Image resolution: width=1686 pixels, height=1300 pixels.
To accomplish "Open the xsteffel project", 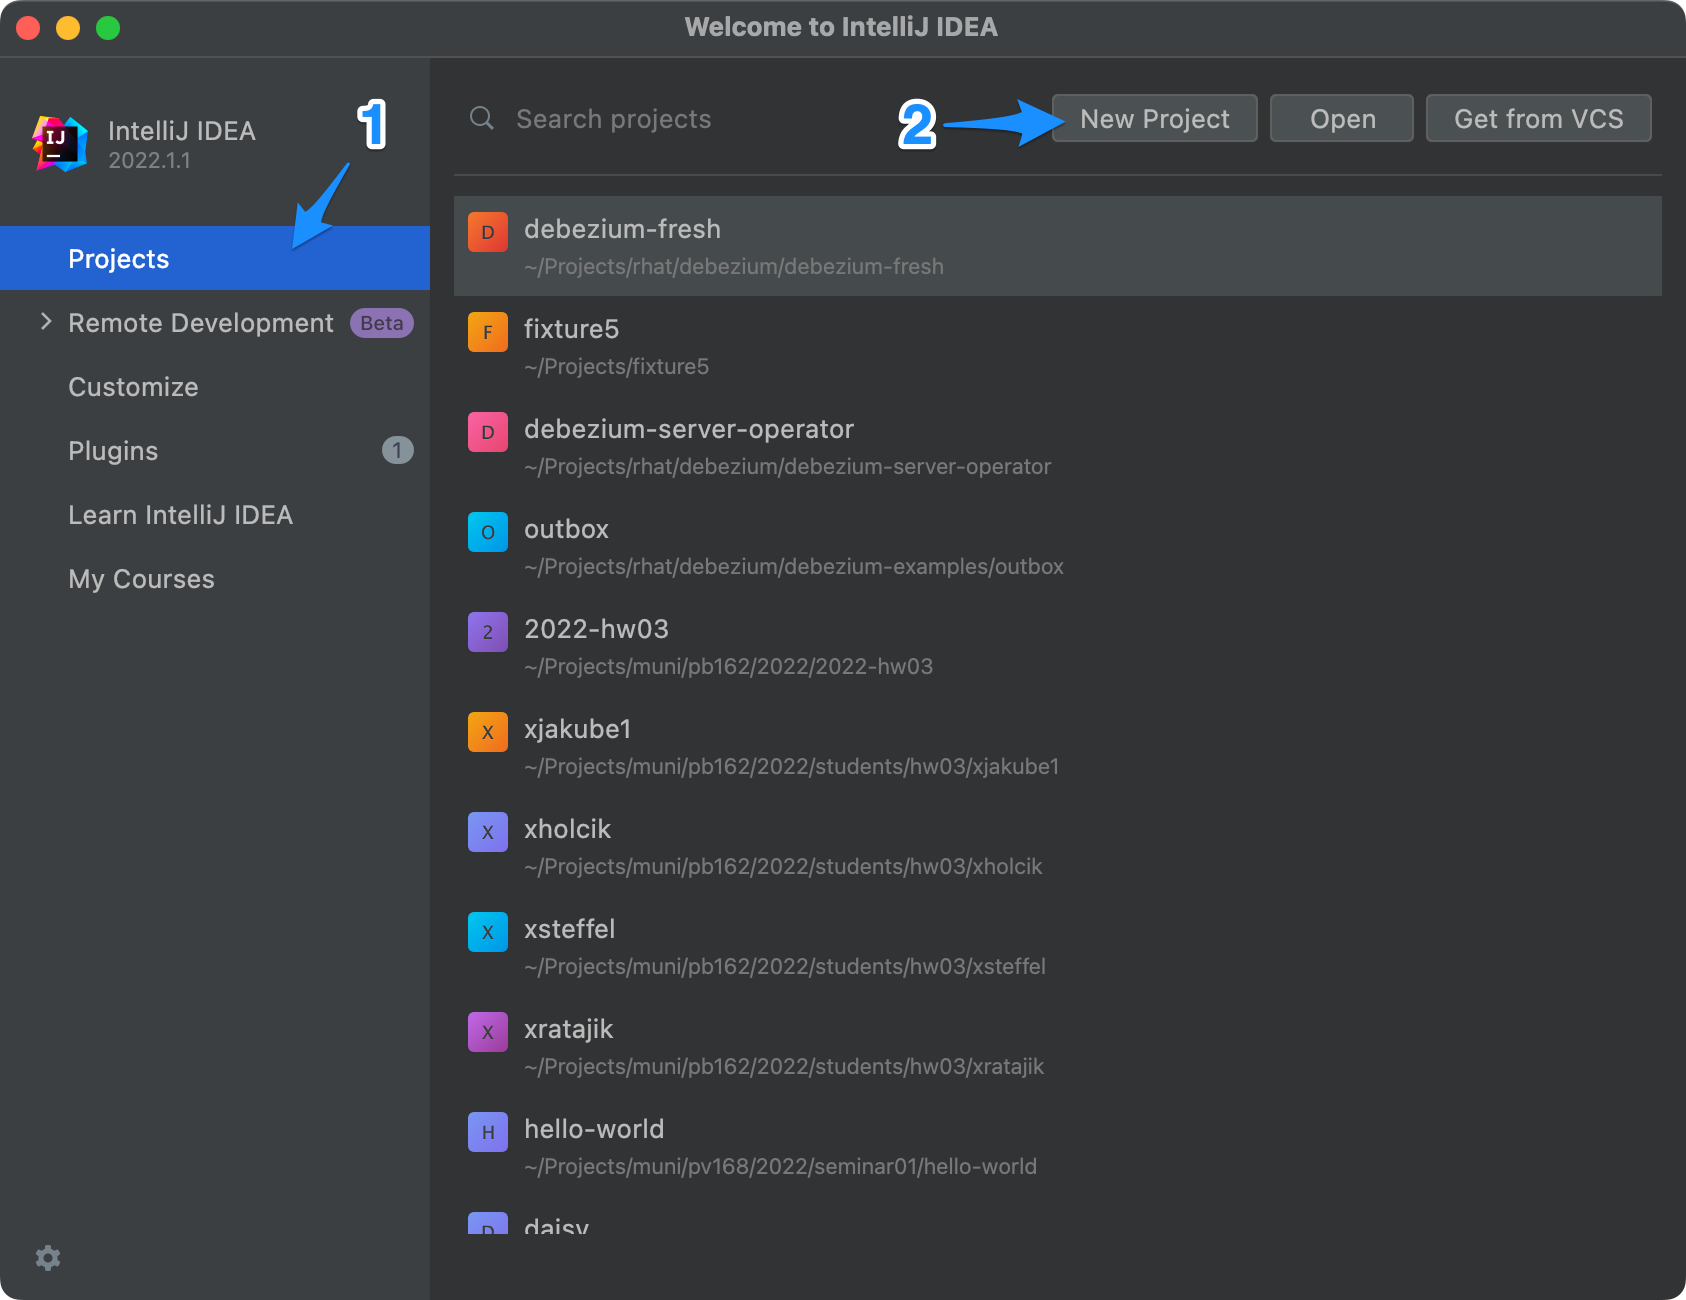I will (x=1058, y=946).
